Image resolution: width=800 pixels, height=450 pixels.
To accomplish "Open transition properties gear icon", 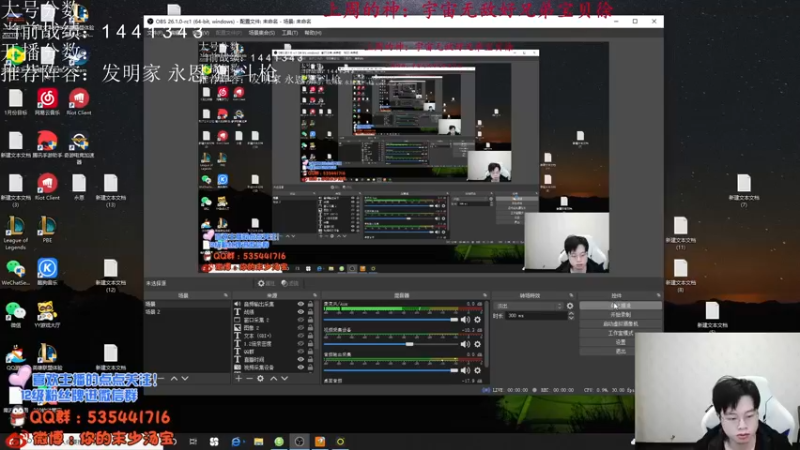I will tap(570, 306).
